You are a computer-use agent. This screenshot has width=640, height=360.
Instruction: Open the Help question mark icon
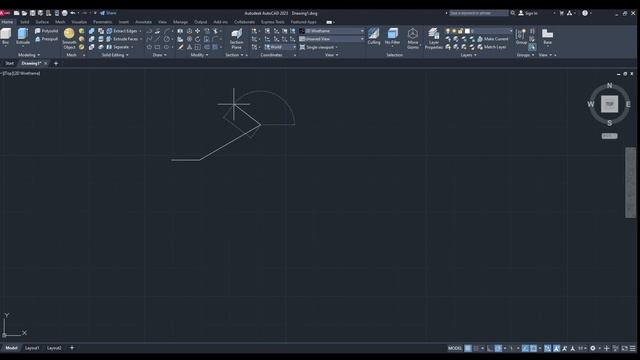(x=585, y=13)
